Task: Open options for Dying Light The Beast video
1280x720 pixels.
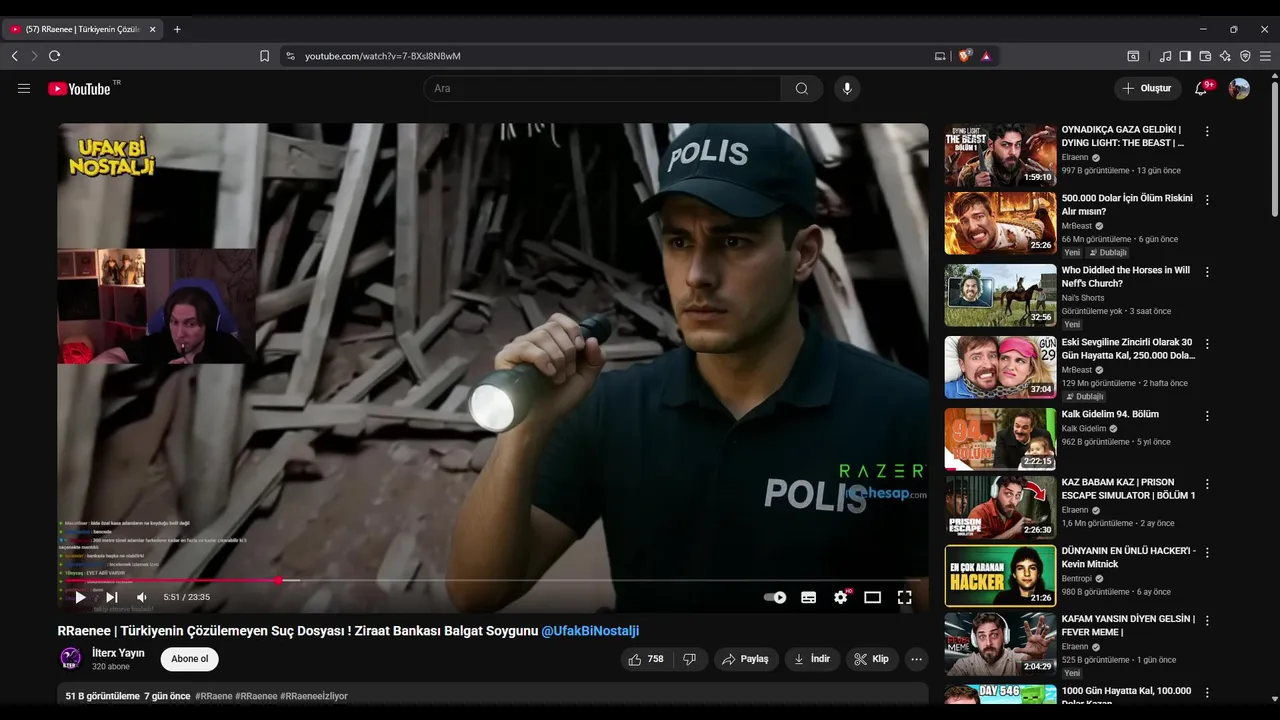Action: 1207,131
